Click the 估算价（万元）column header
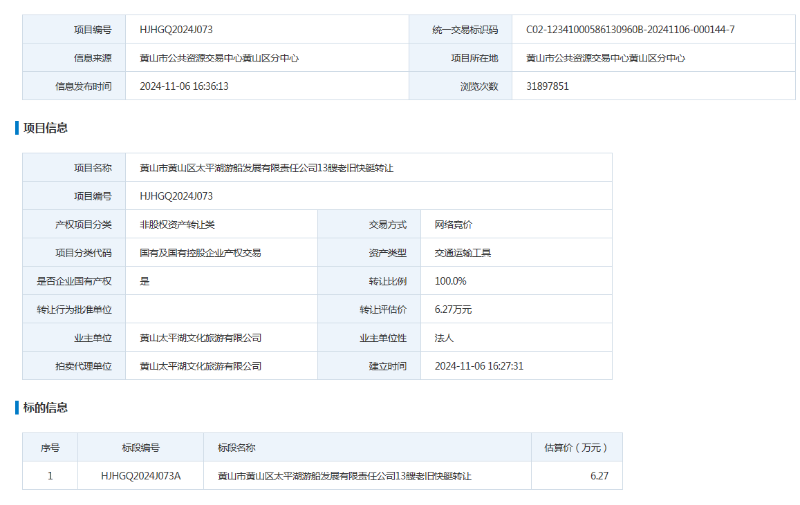Screen dimensions: 800x505 pyautogui.click(x=575, y=448)
